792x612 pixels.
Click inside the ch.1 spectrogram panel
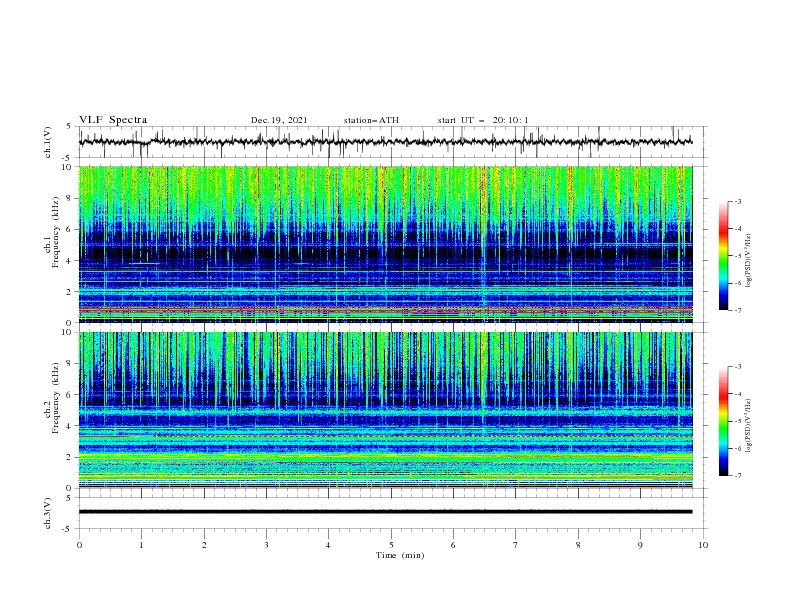coord(385,244)
